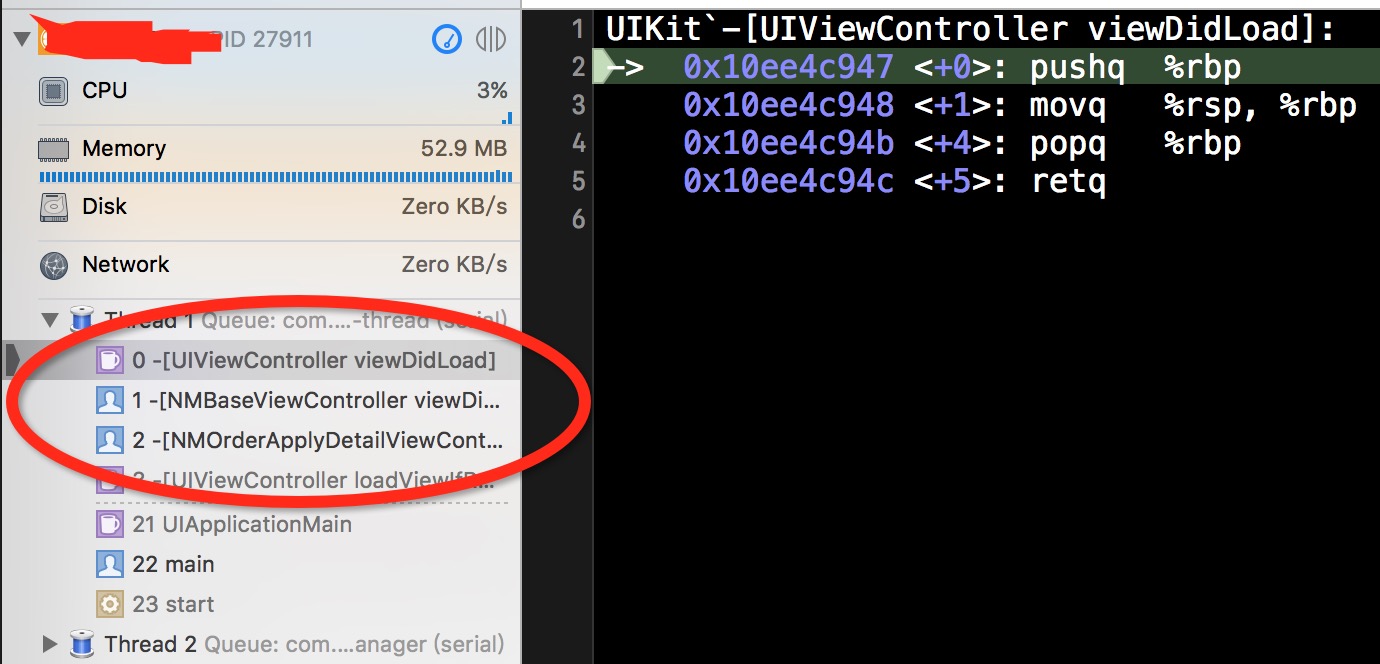Click the user-frame icon beside 22 main

pos(109,563)
